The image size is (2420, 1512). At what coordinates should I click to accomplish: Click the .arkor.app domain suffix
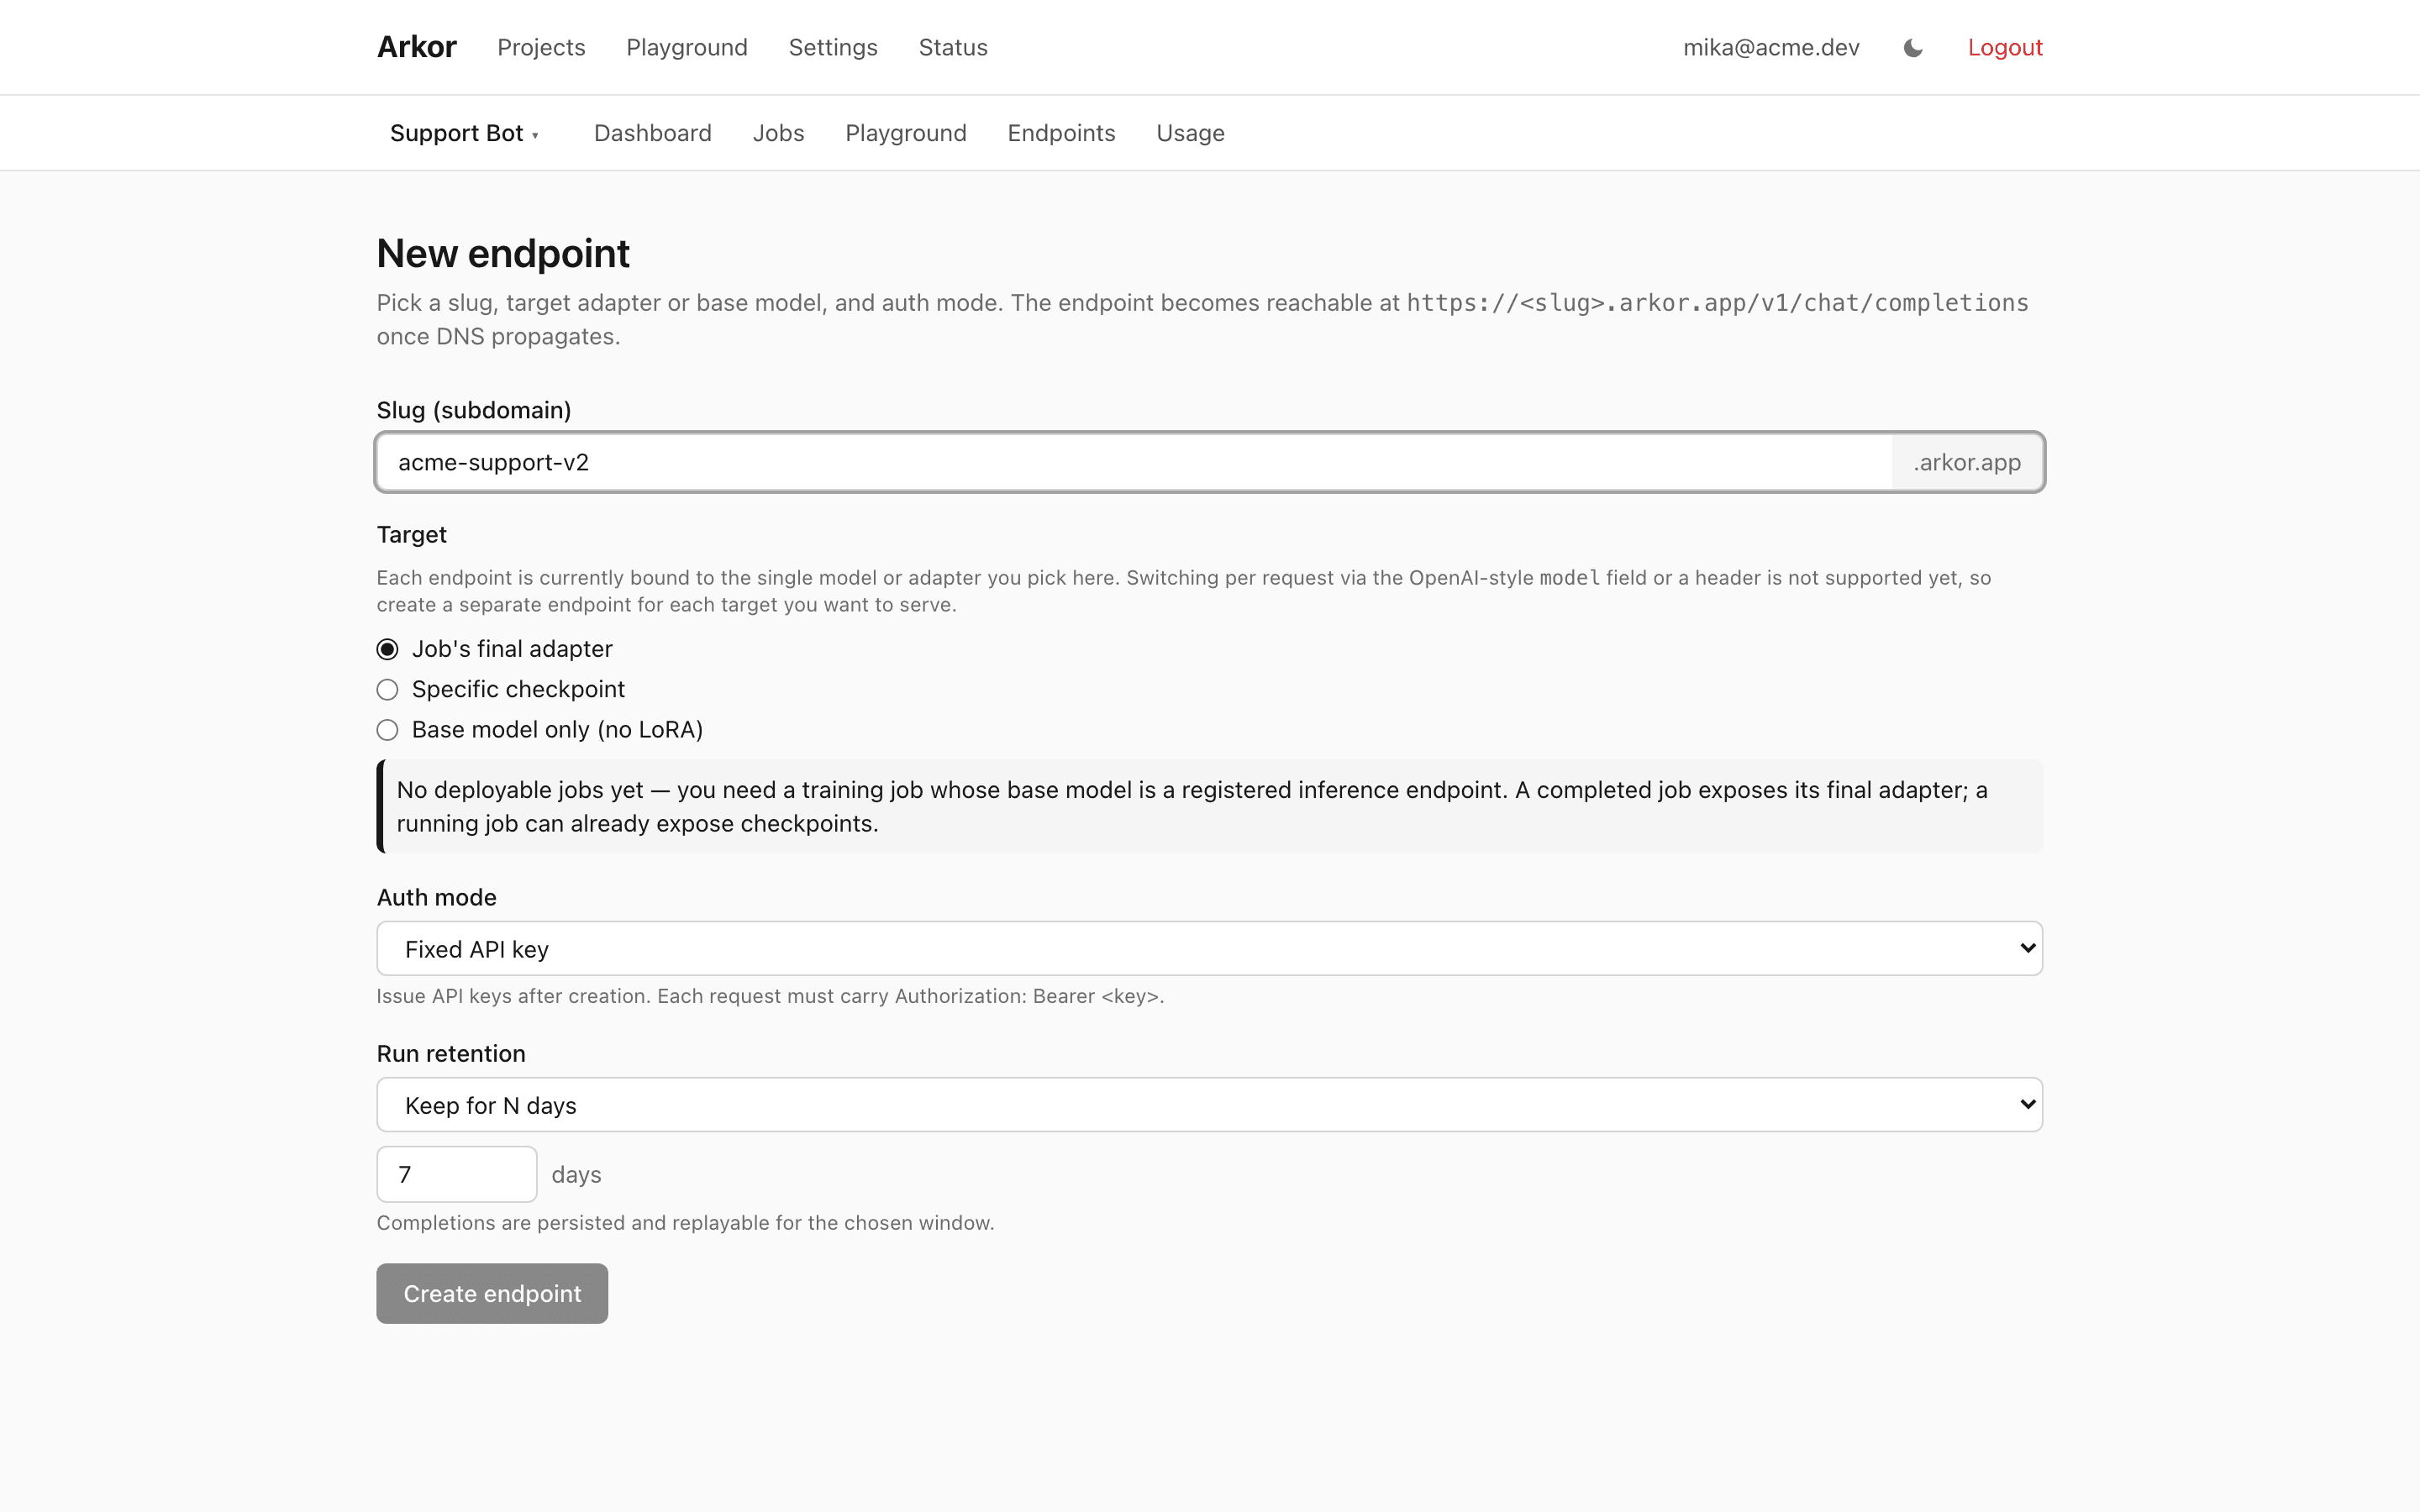coord(1967,462)
